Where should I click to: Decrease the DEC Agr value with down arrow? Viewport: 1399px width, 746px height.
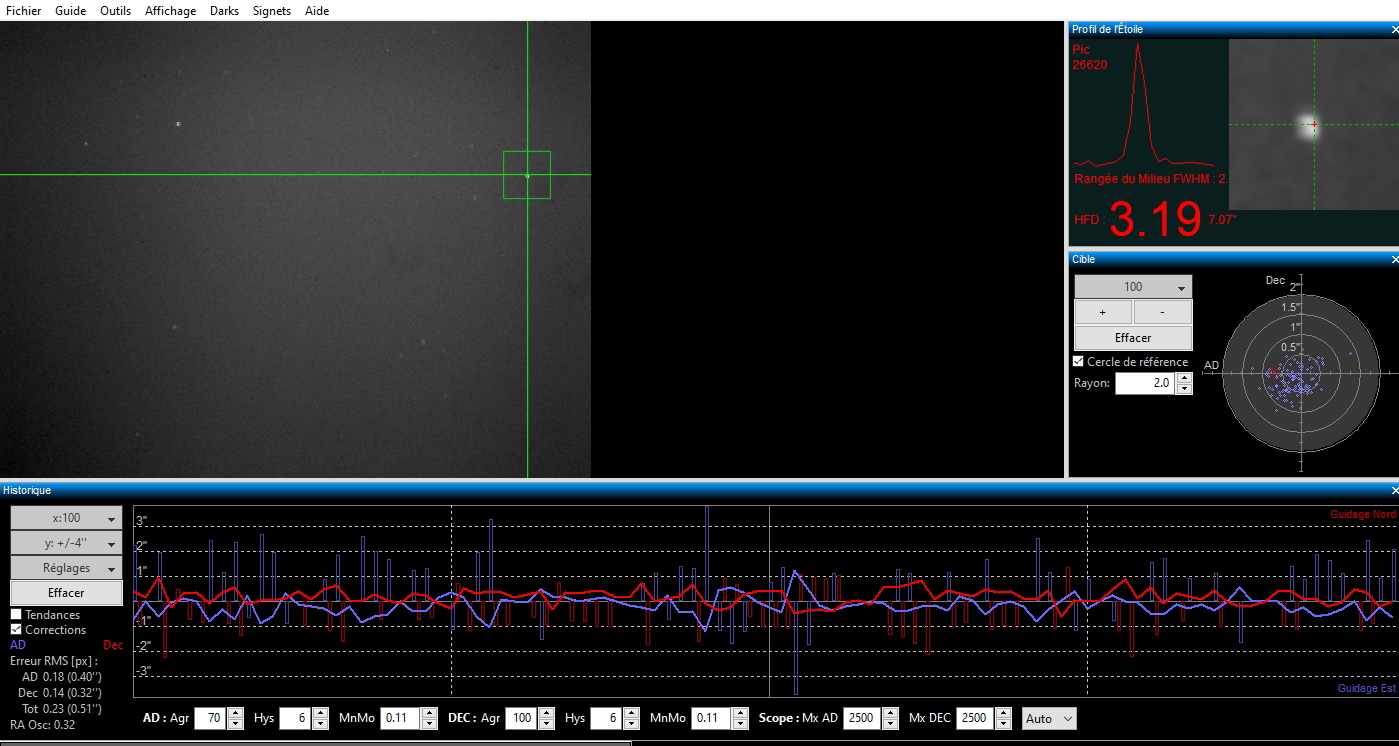546,724
